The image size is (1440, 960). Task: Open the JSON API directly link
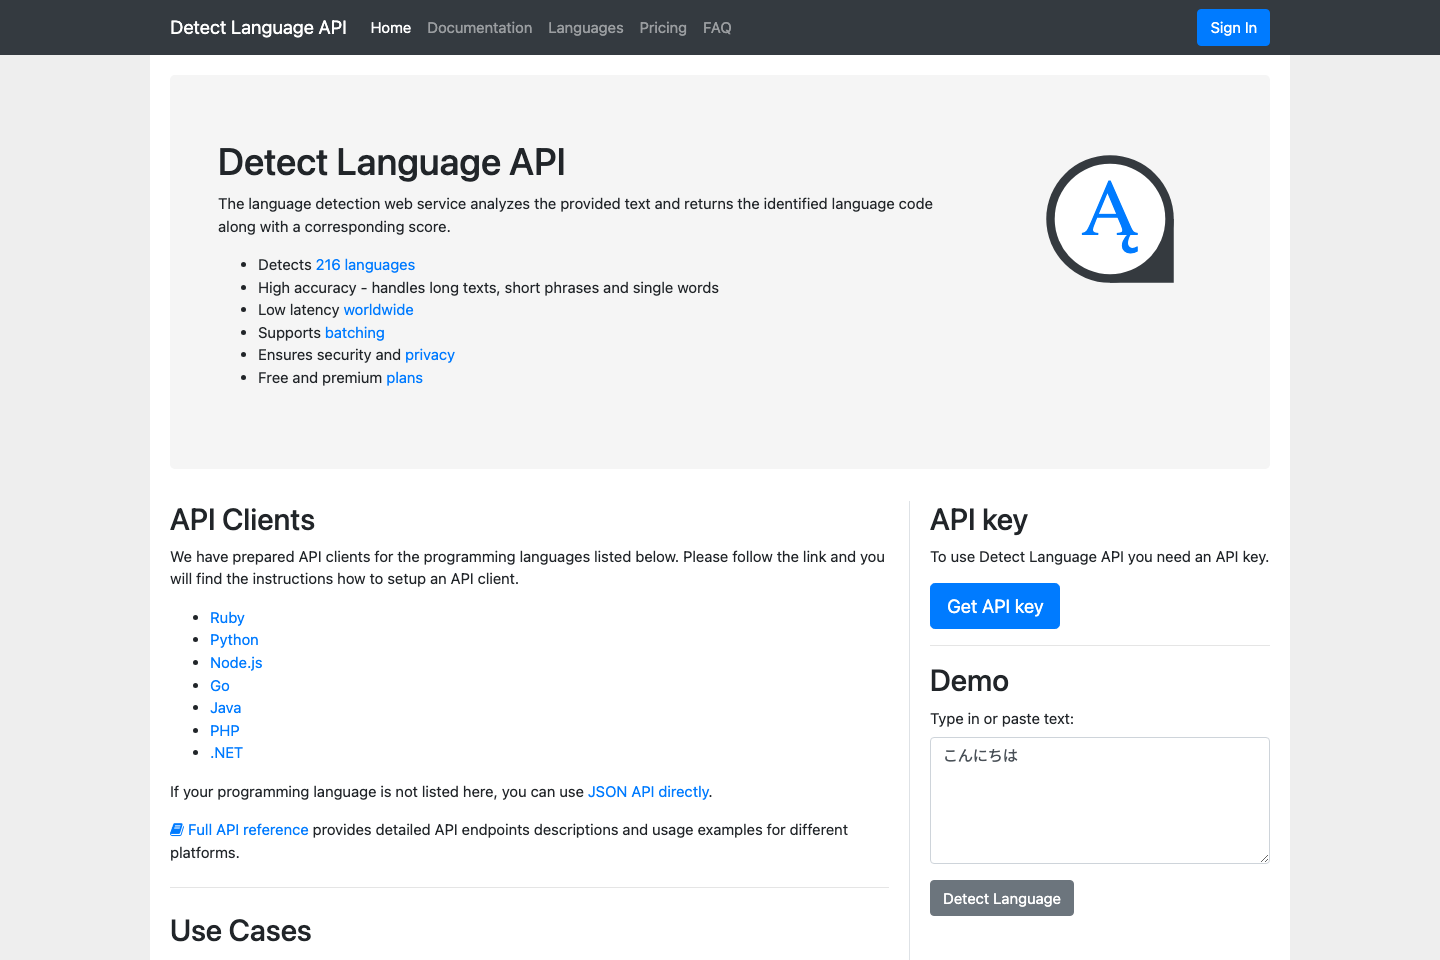click(x=648, y=791)
